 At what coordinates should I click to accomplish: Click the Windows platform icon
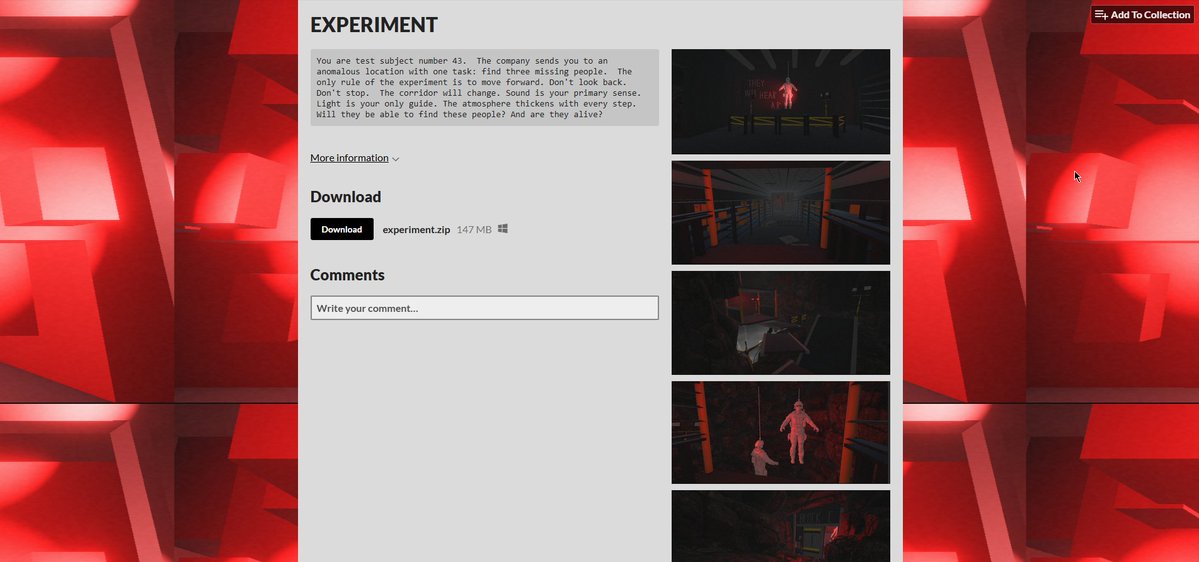pos(503,229)
